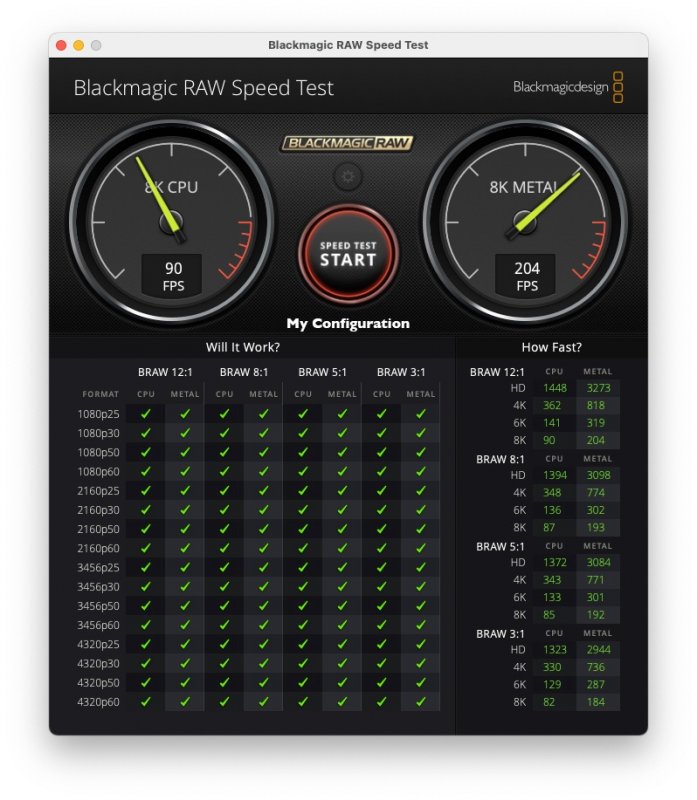Click BRAW 8:1 6K CPU value 136

[x=552, y=510]
